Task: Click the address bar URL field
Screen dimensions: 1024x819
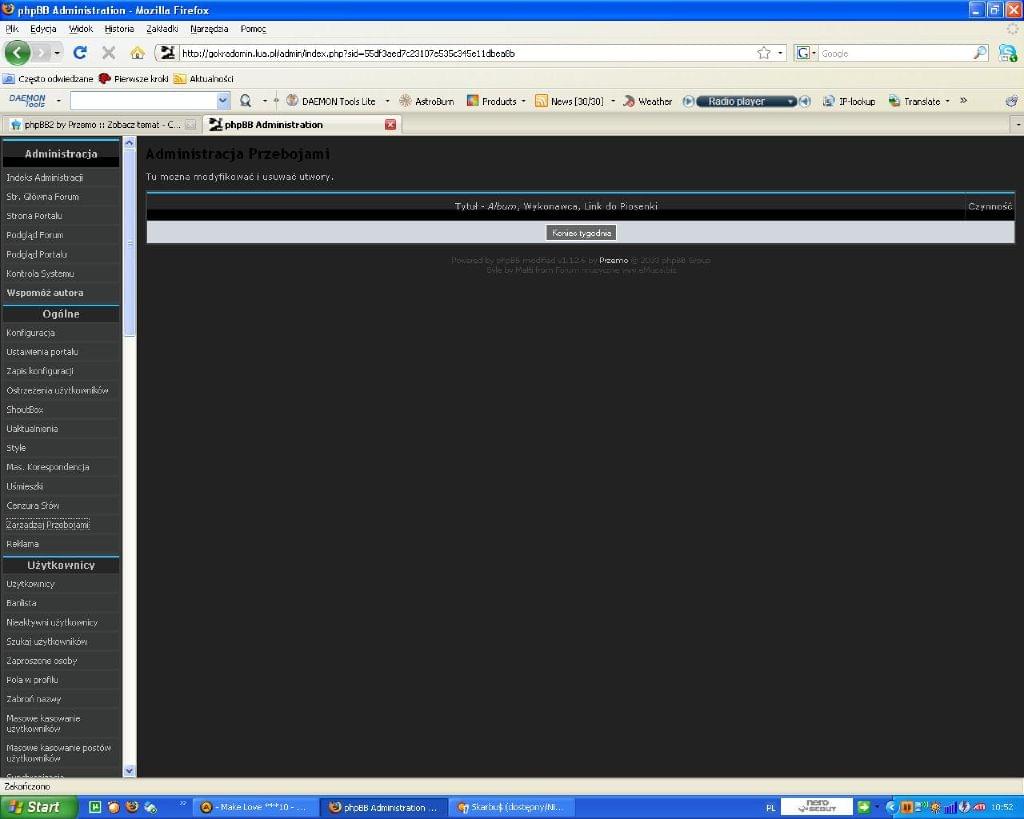Action: pyautogui.click(x=467, y=53)
